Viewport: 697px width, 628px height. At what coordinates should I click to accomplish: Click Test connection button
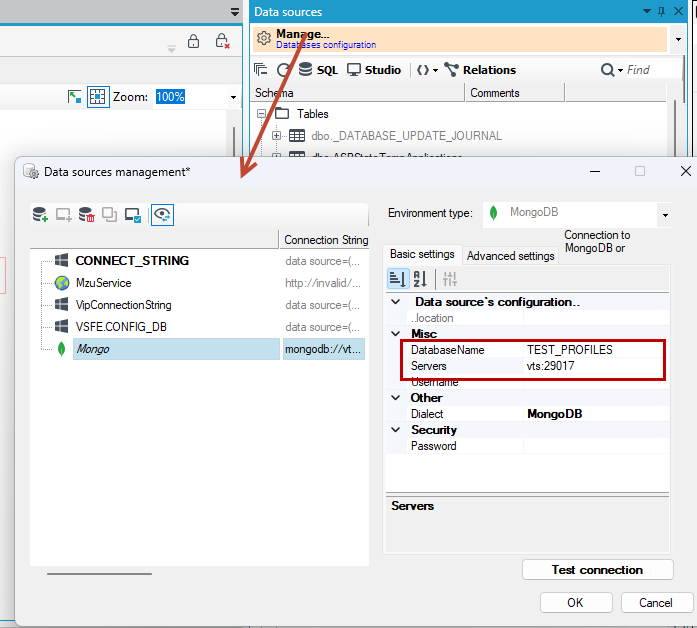click(597, 570)
